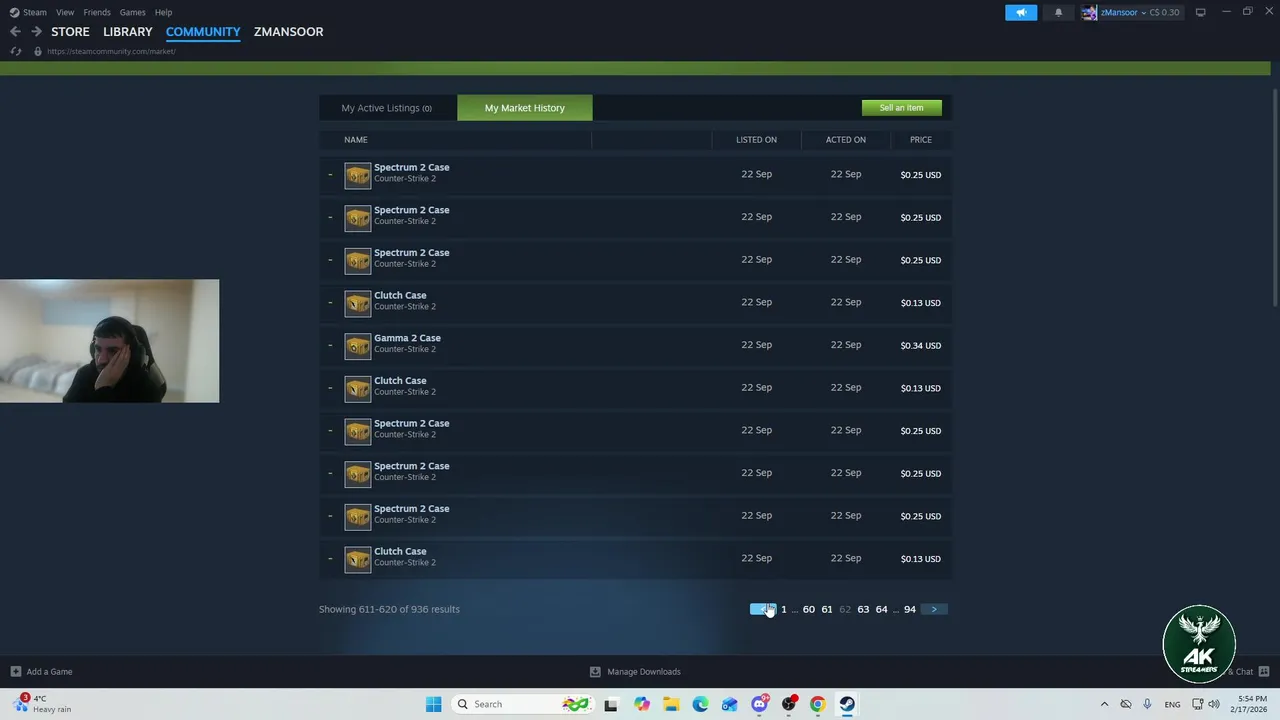
Task: Open Copilot from the taskbar
Action: (x=641, y=704)
